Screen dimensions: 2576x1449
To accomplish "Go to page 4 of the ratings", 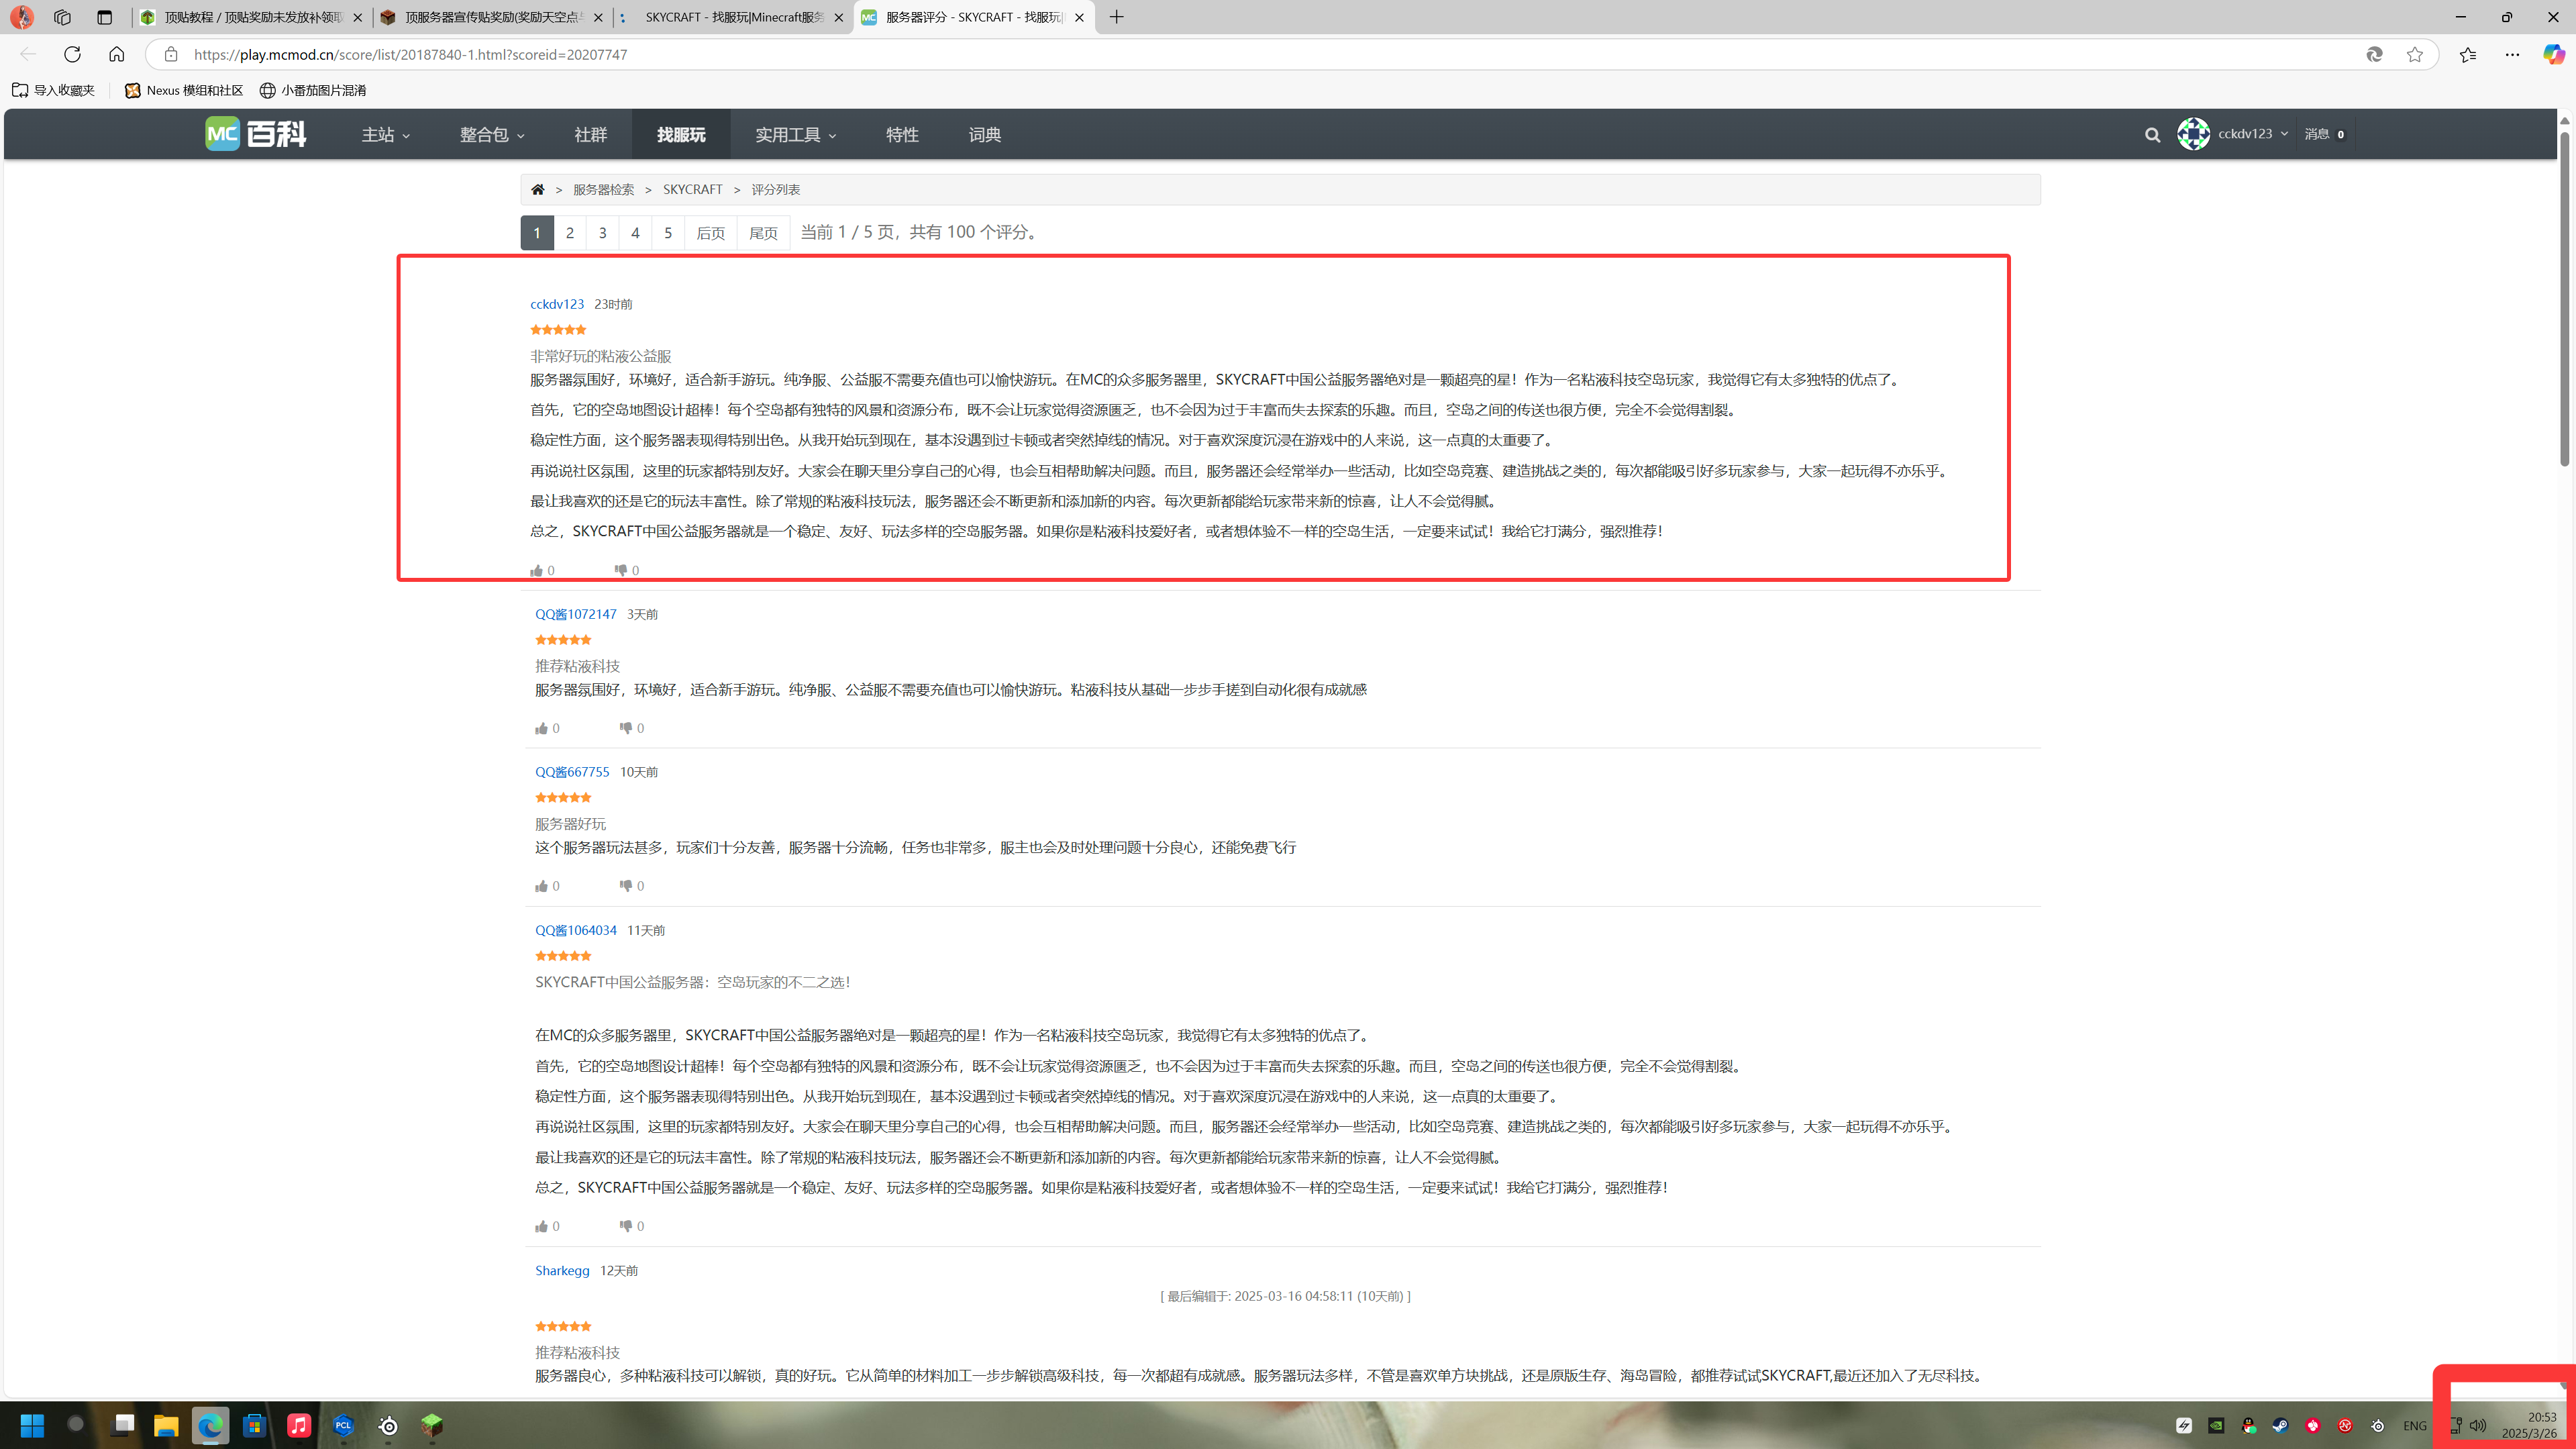I will (x=635, y=233).
